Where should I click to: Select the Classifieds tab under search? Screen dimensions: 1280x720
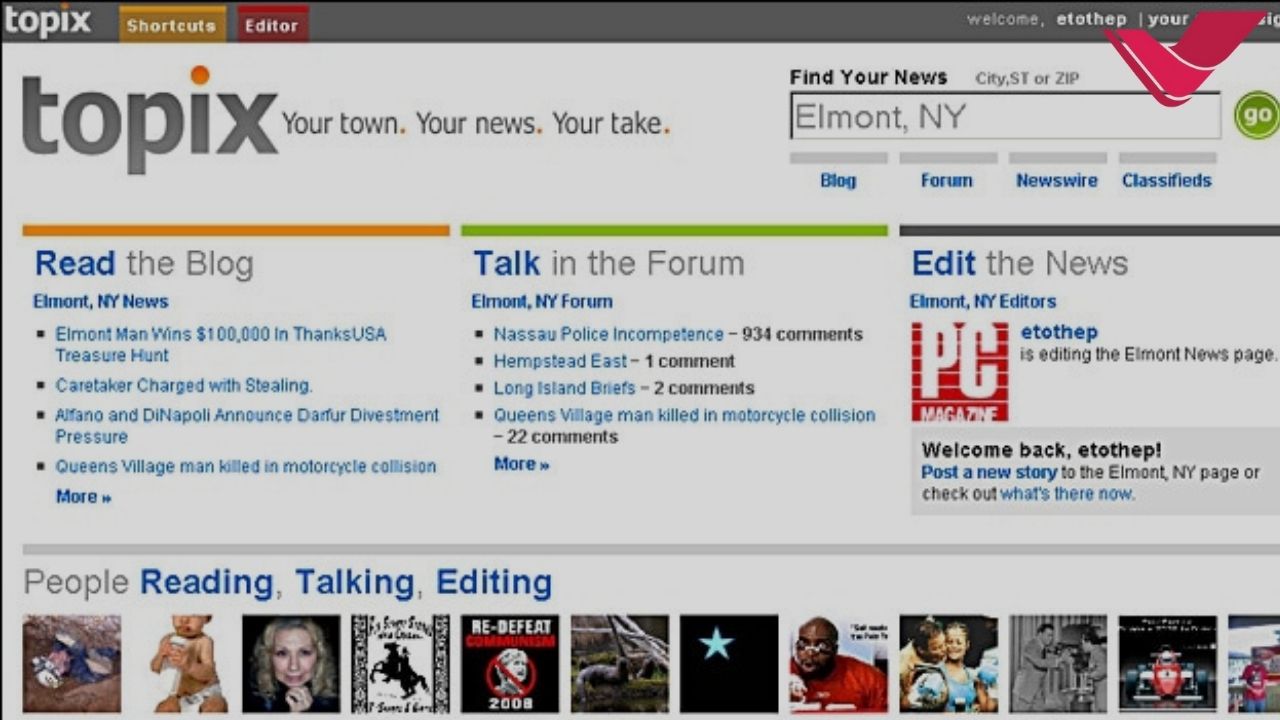tap(1166, 181)
